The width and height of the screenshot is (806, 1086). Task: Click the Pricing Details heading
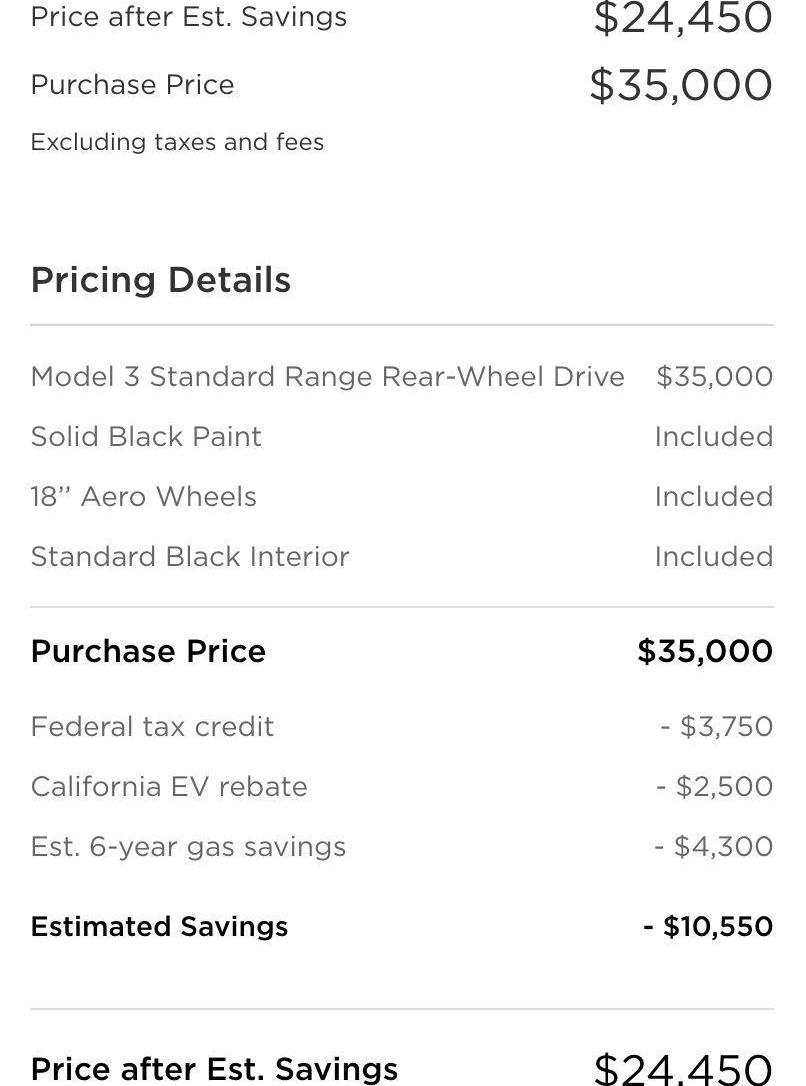(x=161, y=281)
